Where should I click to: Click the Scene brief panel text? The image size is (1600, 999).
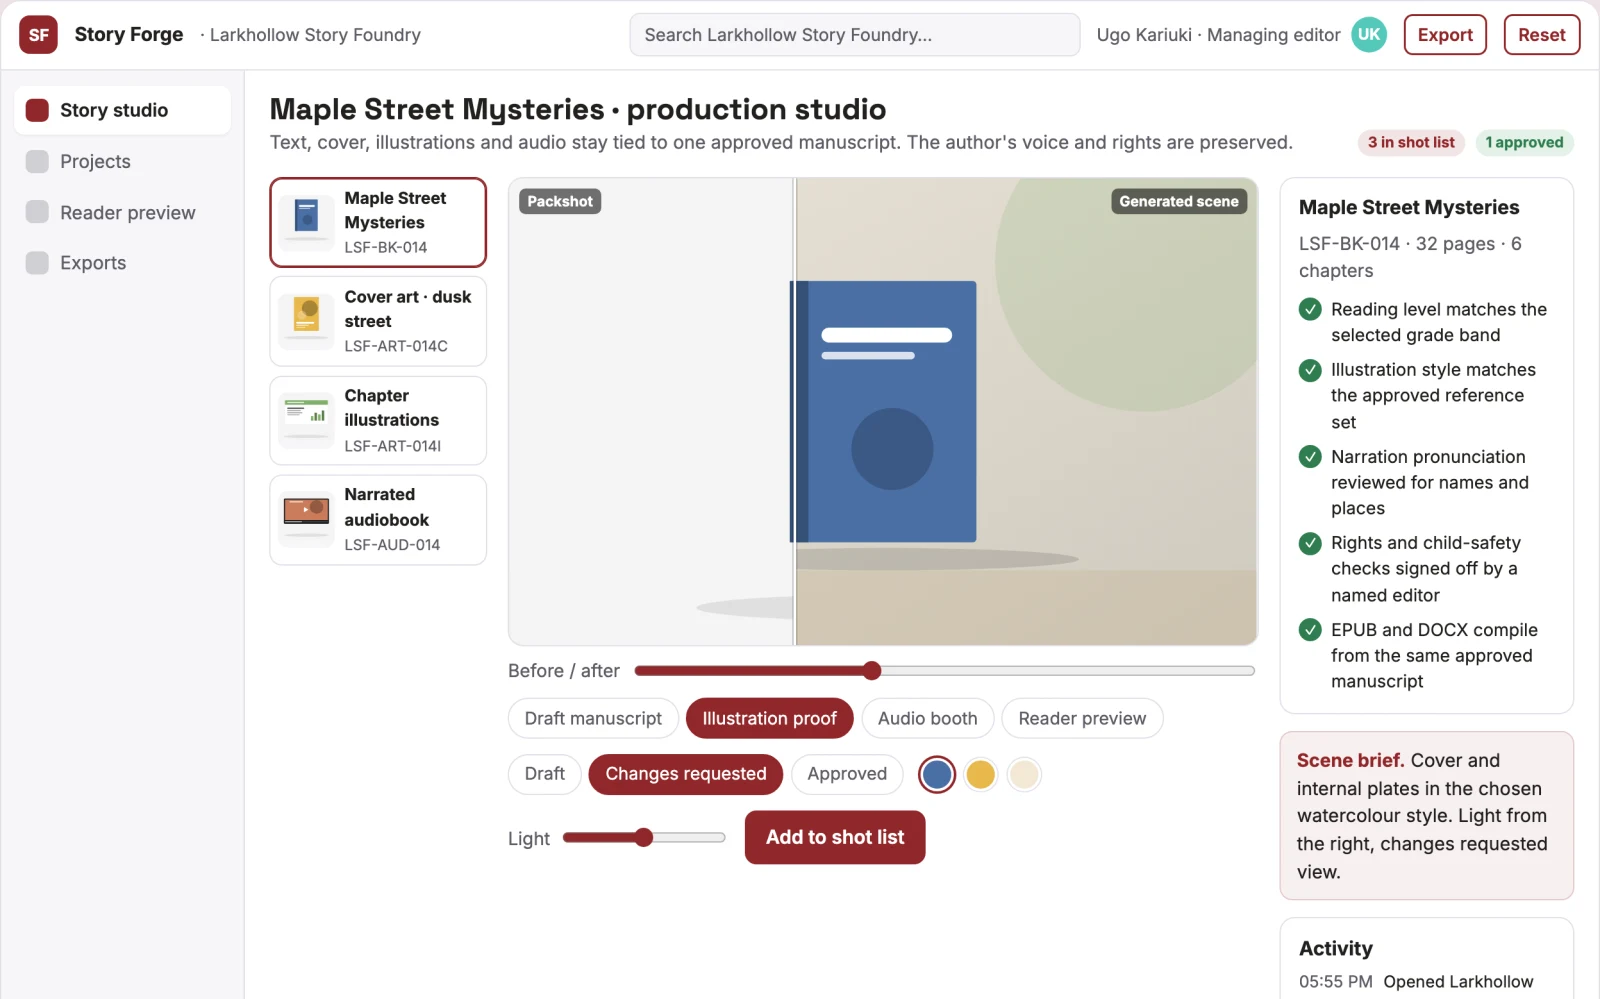coord(1426,815)
